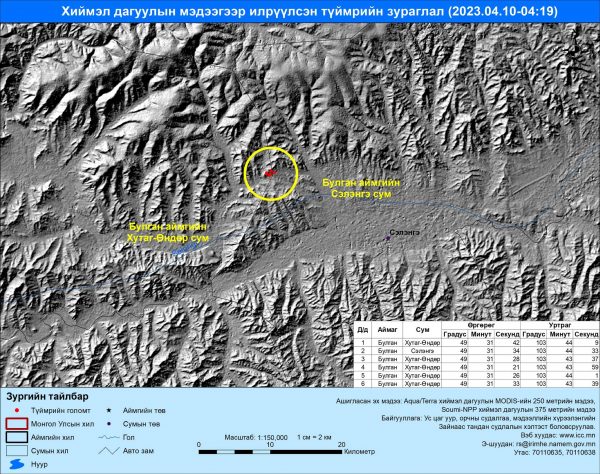Click the star symbol for aimag center

tap(108, 410)
